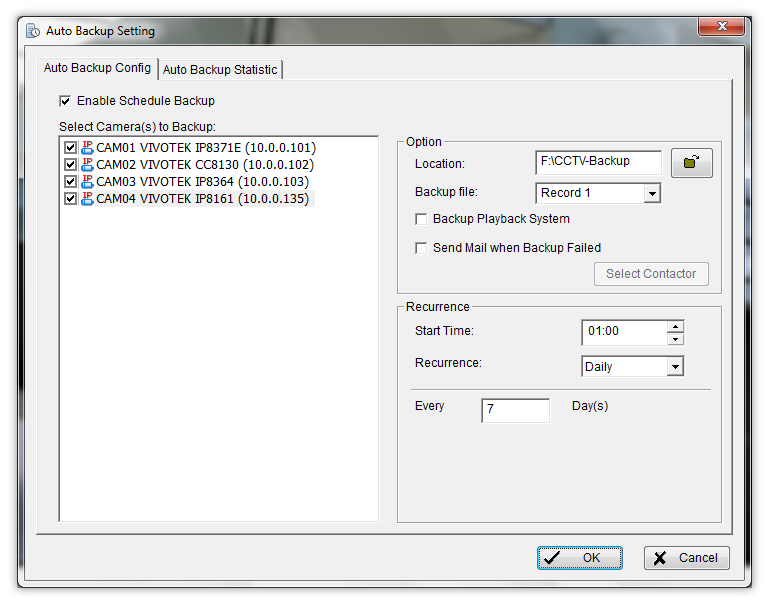The width and height of the screenshot is (766, 602).
Task: Switch to Auto Backup Statistic tab
Action: pyautogui.click(x=221, y=70)
